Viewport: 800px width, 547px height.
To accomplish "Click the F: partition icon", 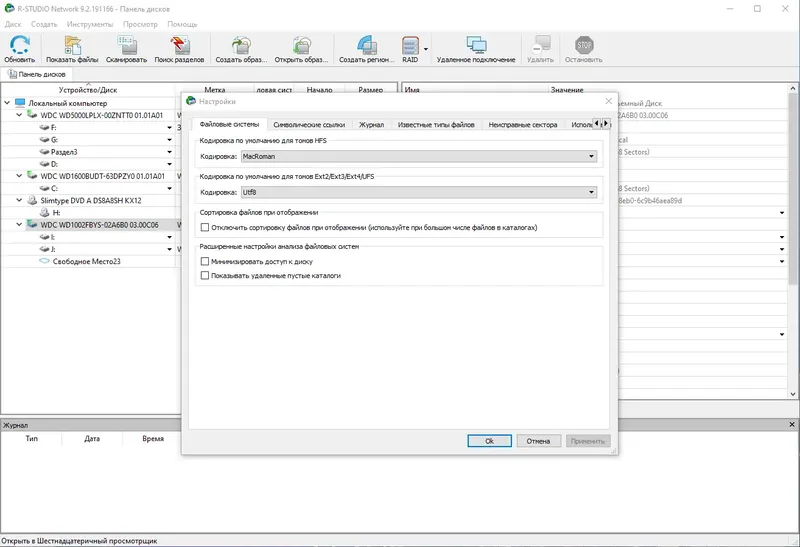I will (x=44, y=127).
